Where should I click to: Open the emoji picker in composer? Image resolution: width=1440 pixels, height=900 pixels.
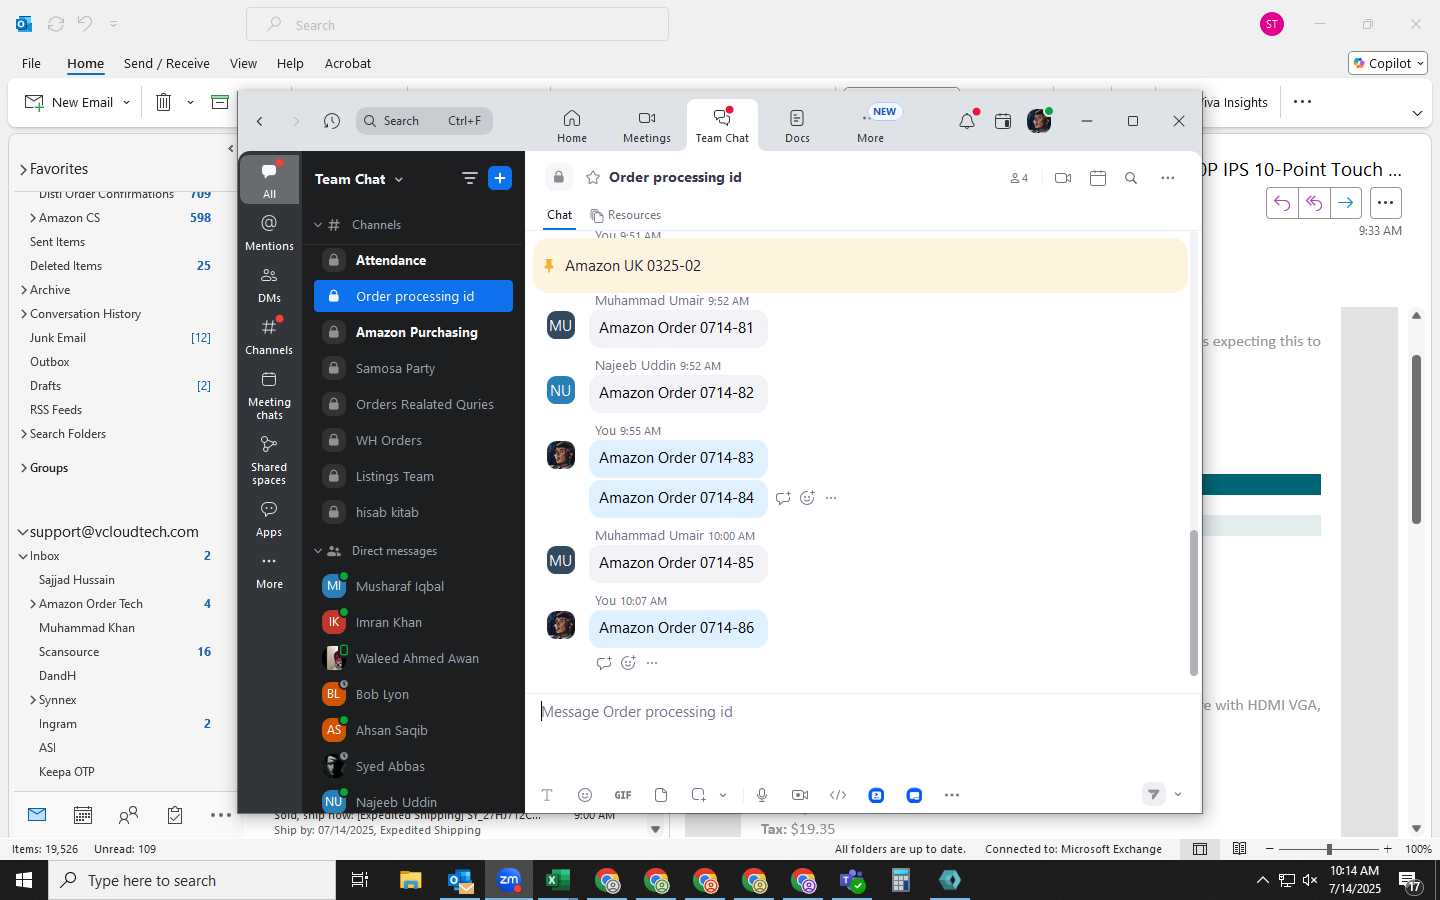click(x=585, y=795)
